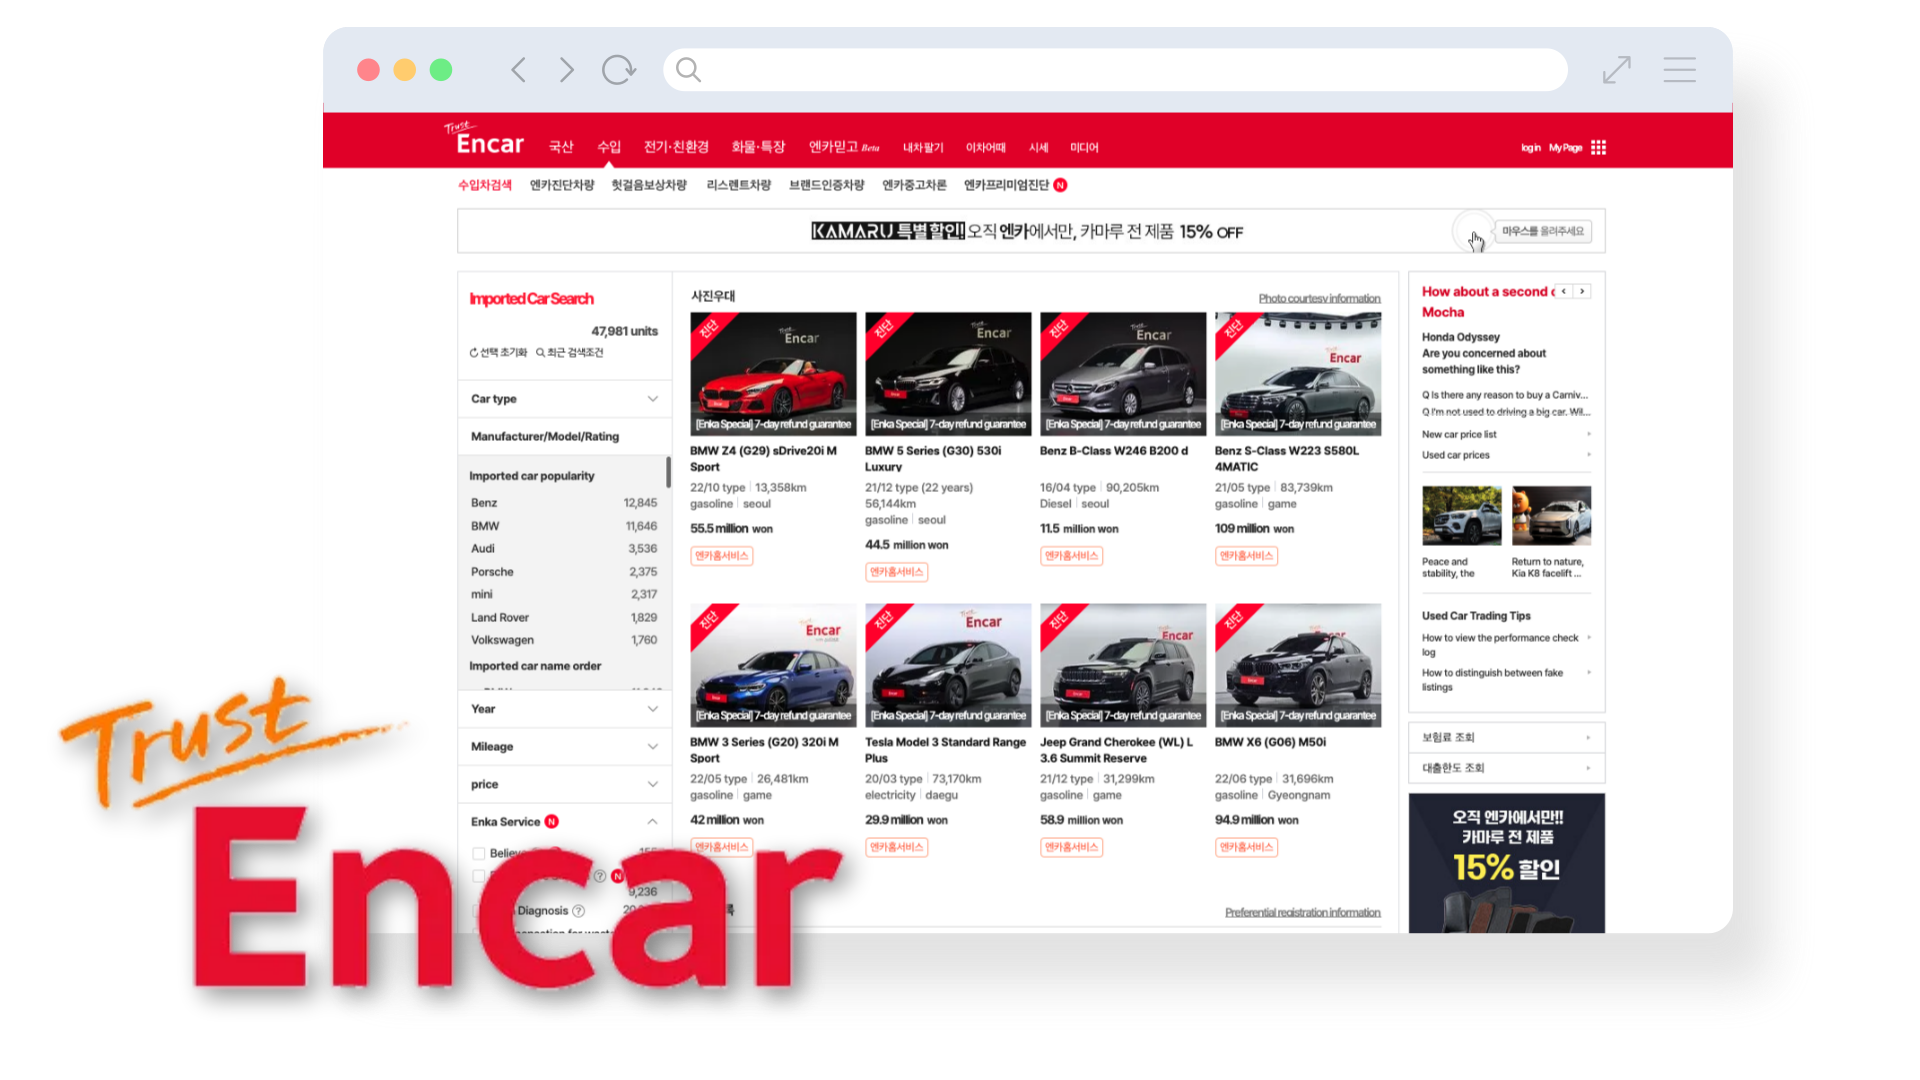This screenshot has height=1080, width=1920.
Task: Filter by Porsche 2,375 in popularity list
Action: 564,572
